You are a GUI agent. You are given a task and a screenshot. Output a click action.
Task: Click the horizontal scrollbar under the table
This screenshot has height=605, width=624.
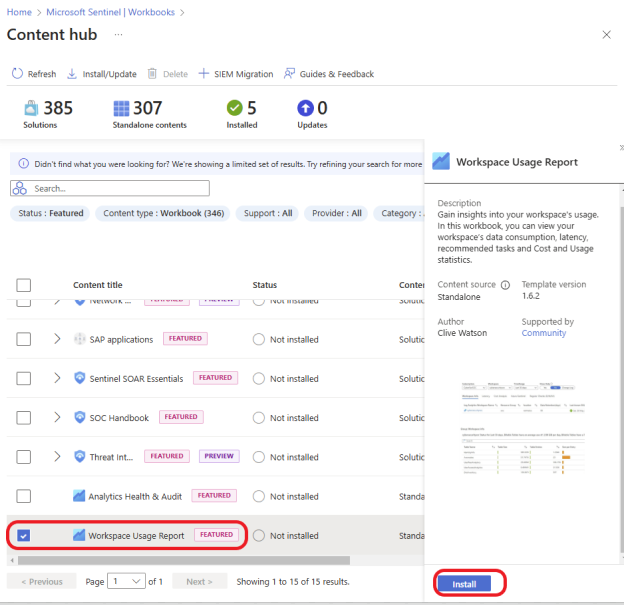click(184, 560)
